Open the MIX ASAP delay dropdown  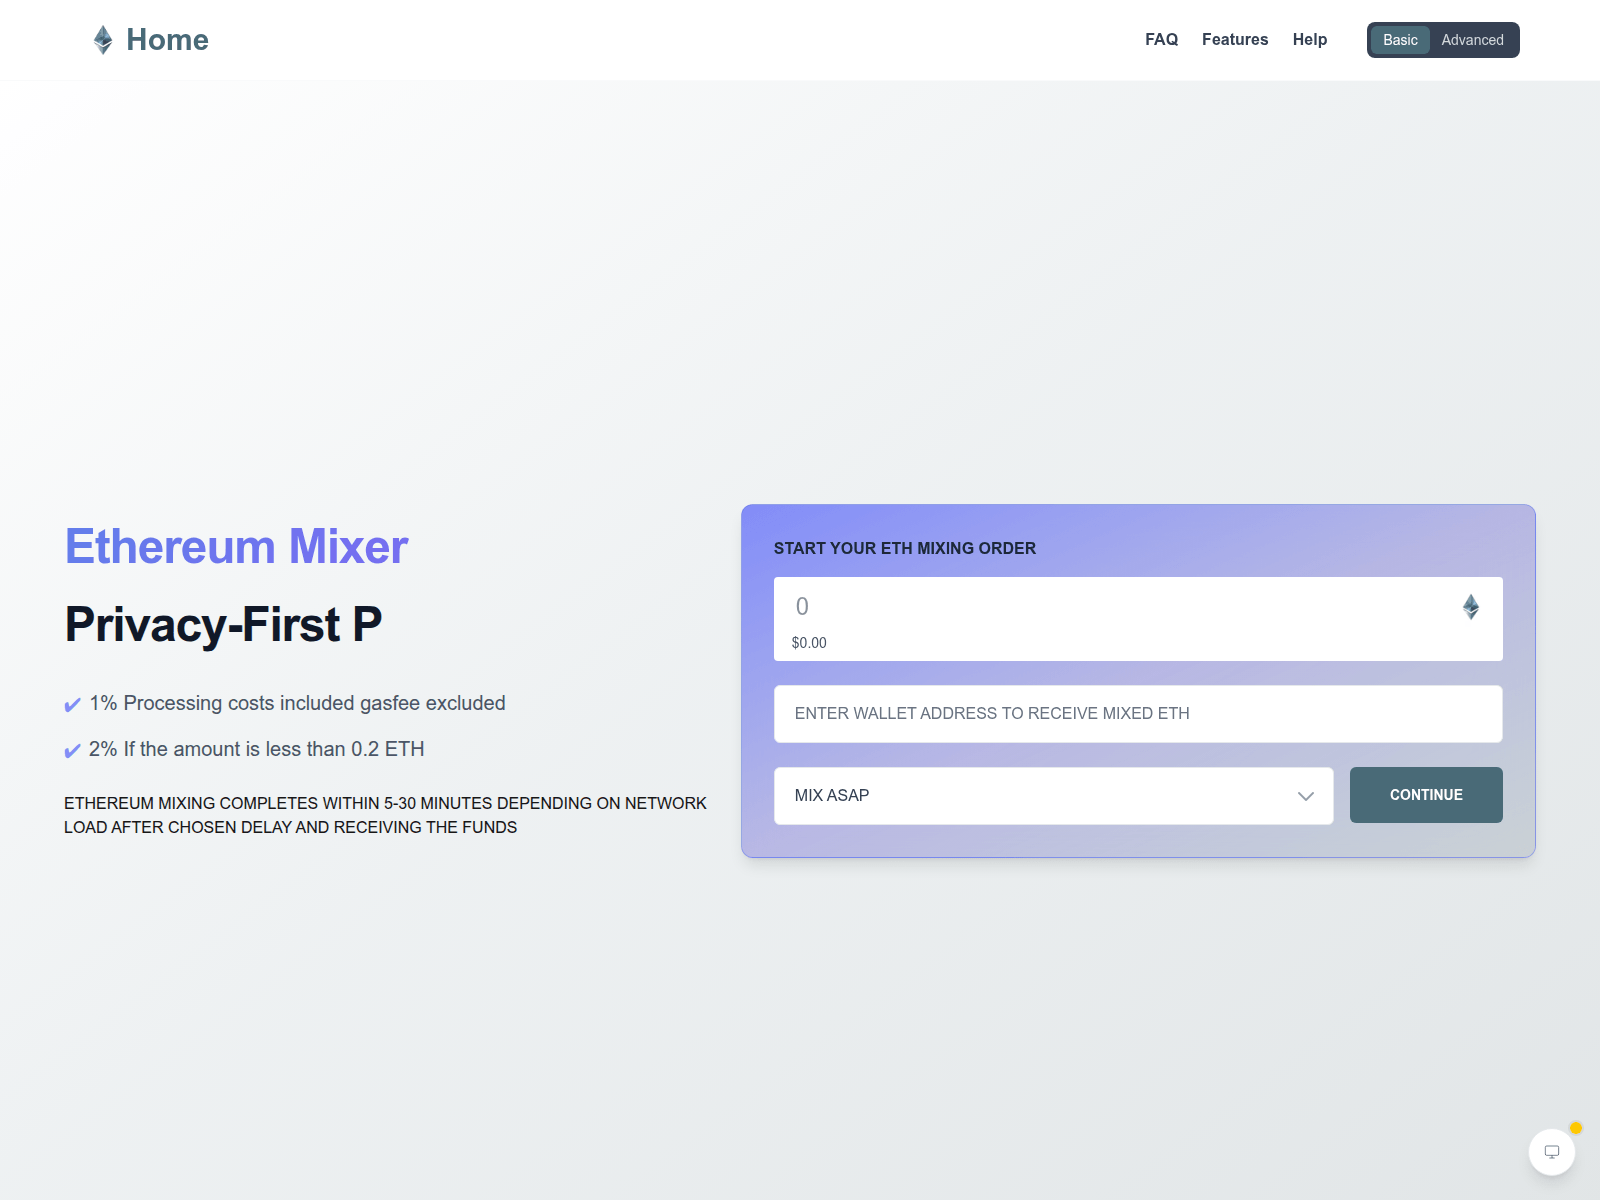(1054, 796)
